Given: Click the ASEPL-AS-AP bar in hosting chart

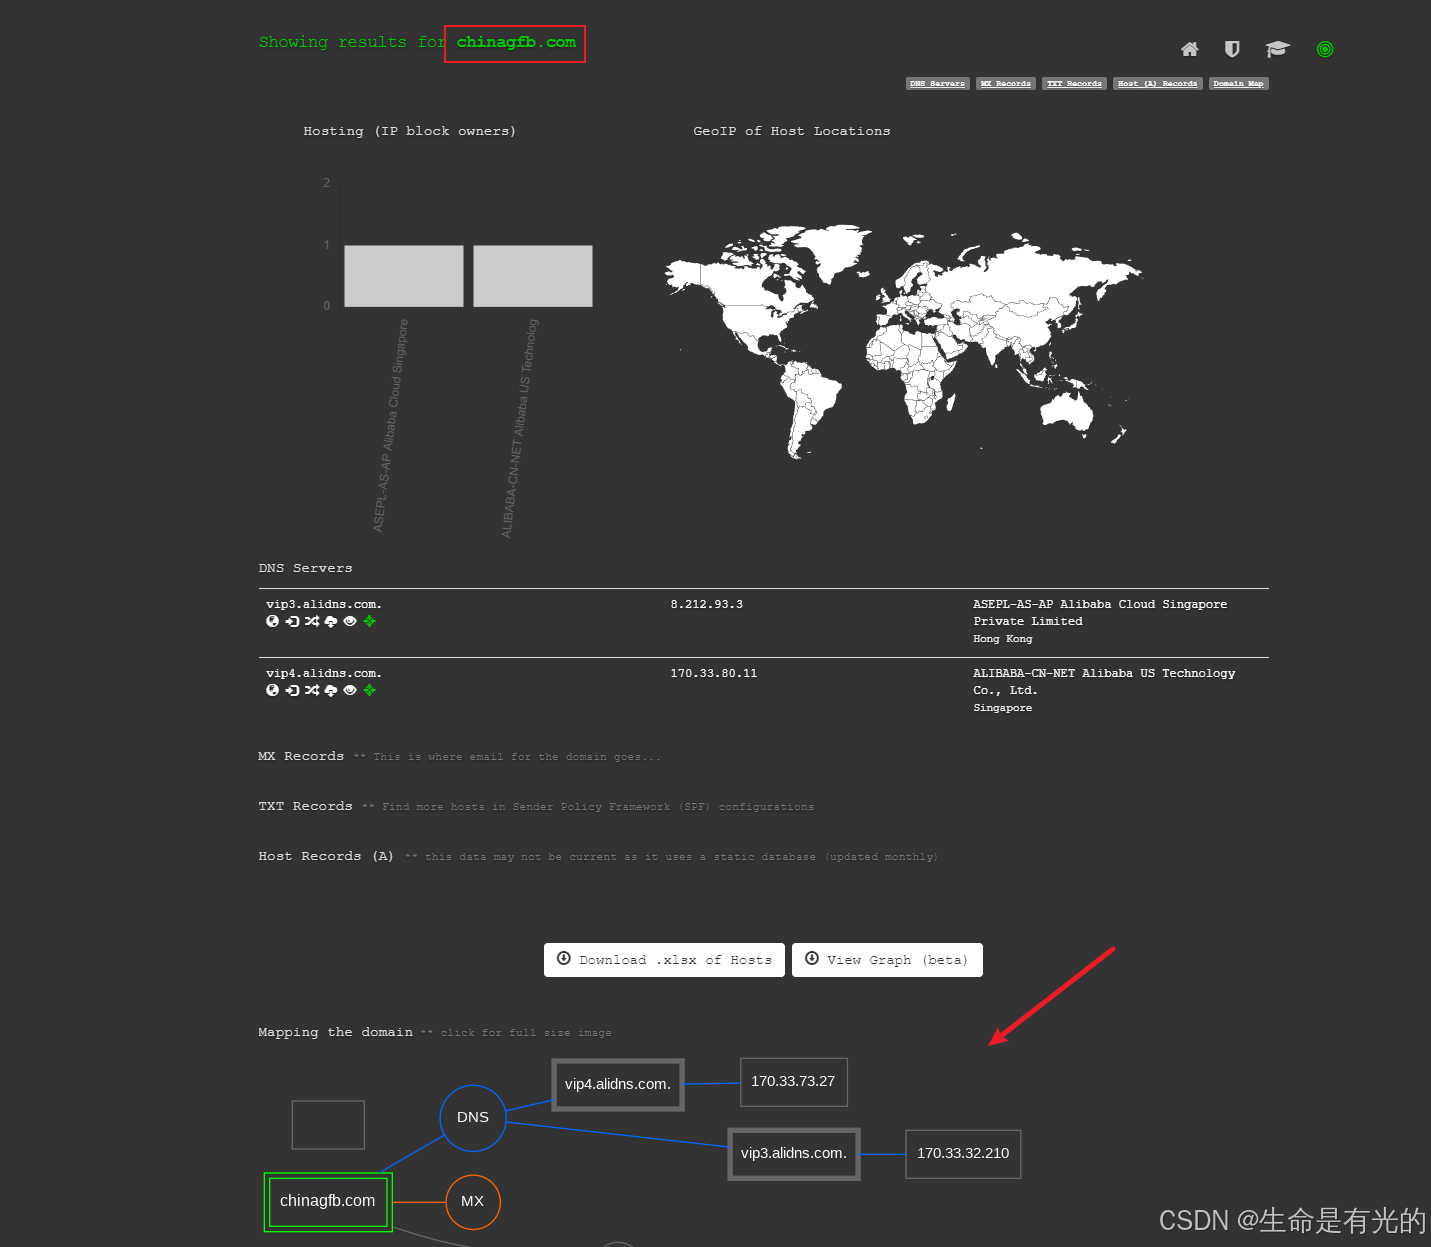Looking at the screenshot, I should (x=404, y=276).
